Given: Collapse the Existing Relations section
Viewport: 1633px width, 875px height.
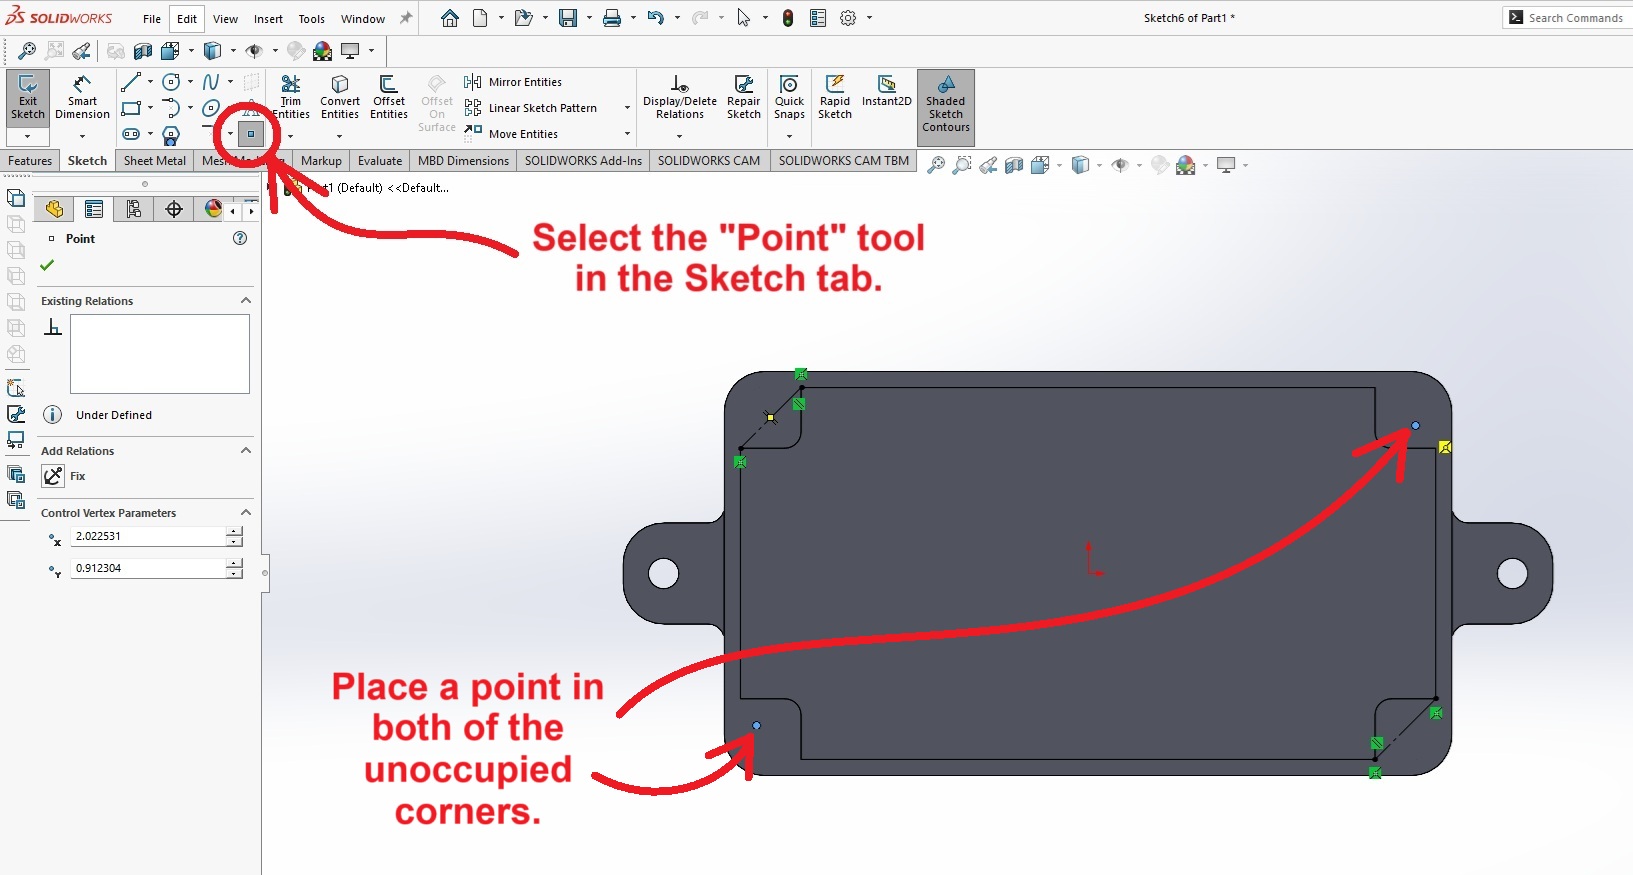Looking at the screenshot, I should coord(246,301).
